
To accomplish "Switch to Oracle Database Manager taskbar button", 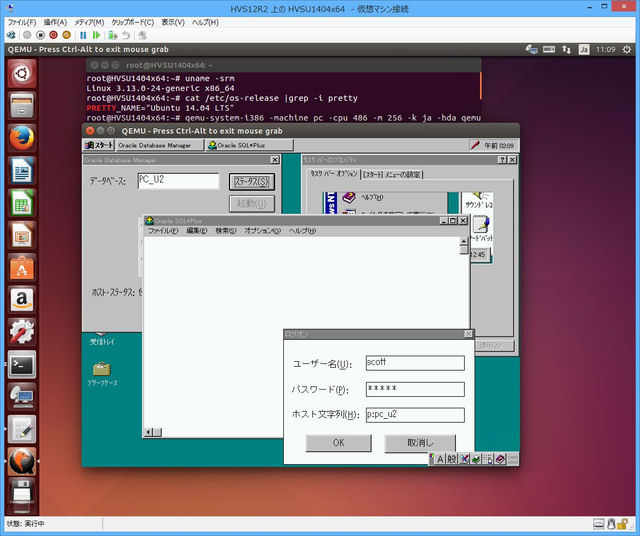I will (159, 145).
